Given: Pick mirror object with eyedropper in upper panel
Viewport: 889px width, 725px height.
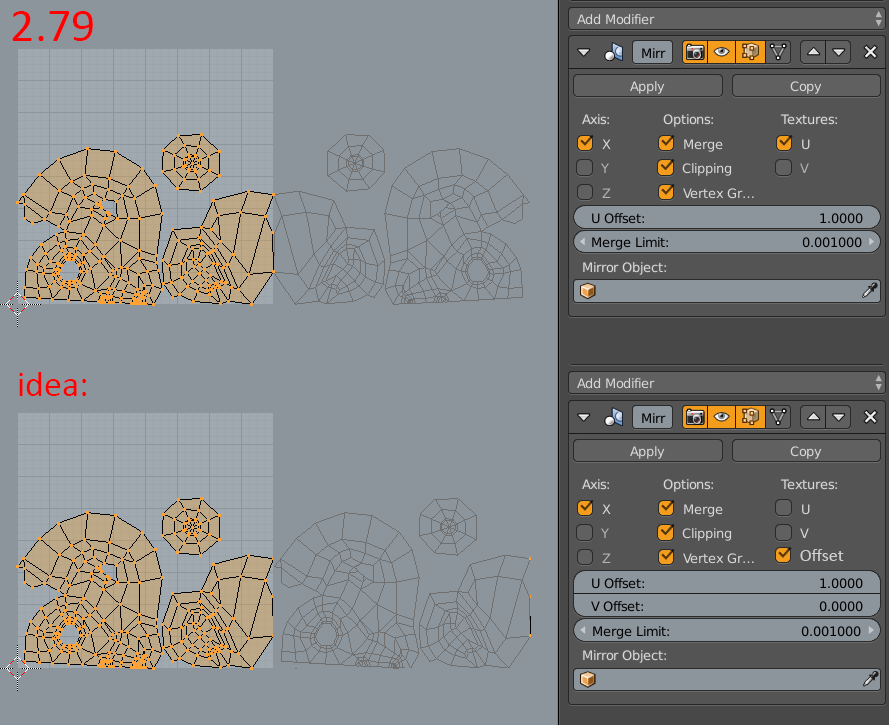Looking at the screenshot, I should [869, 291].
